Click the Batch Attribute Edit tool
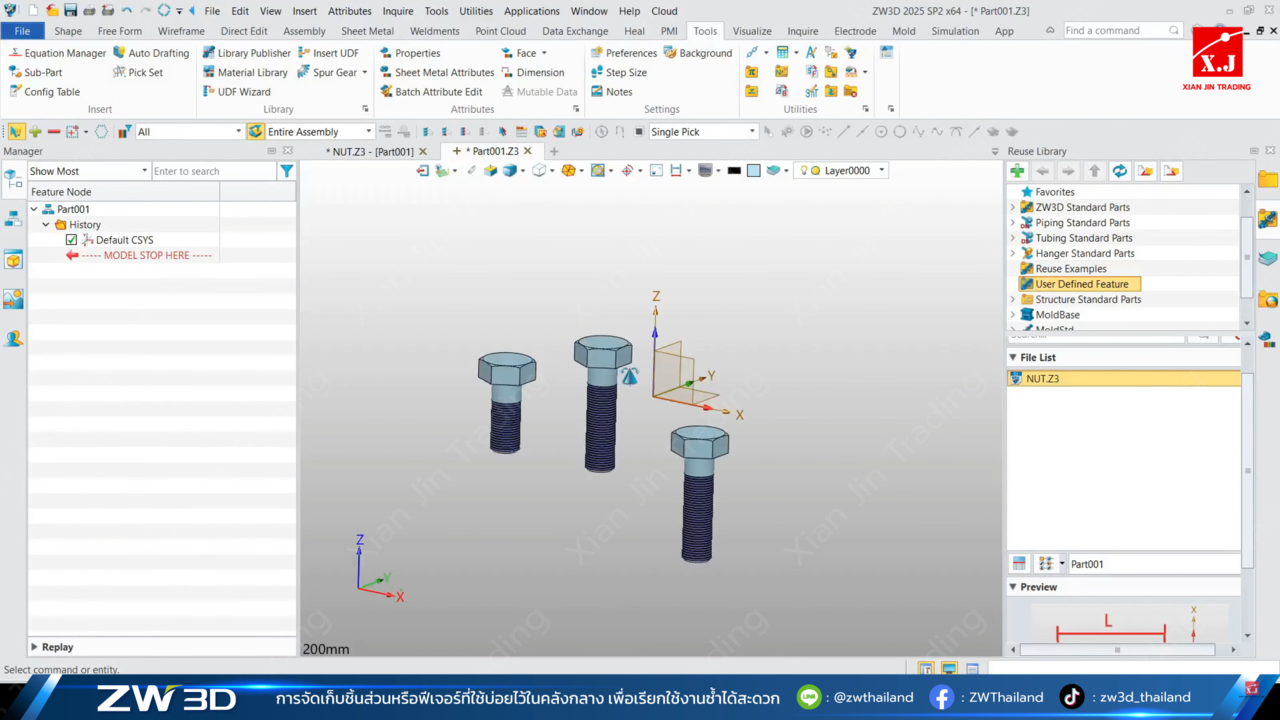1280x720 pixels. [430, 92]
